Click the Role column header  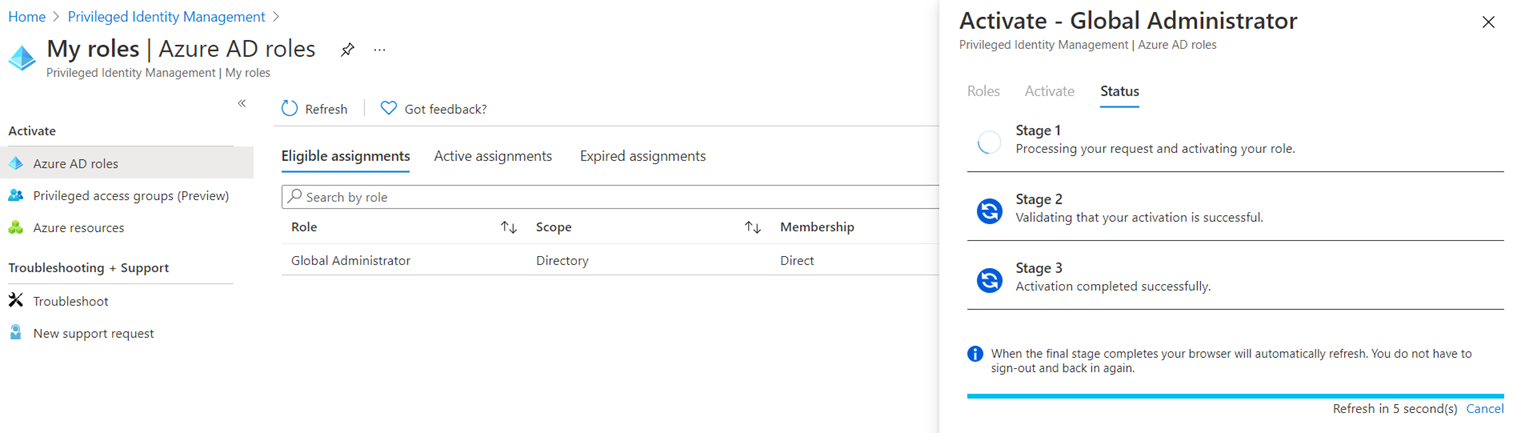coord(304,227)
